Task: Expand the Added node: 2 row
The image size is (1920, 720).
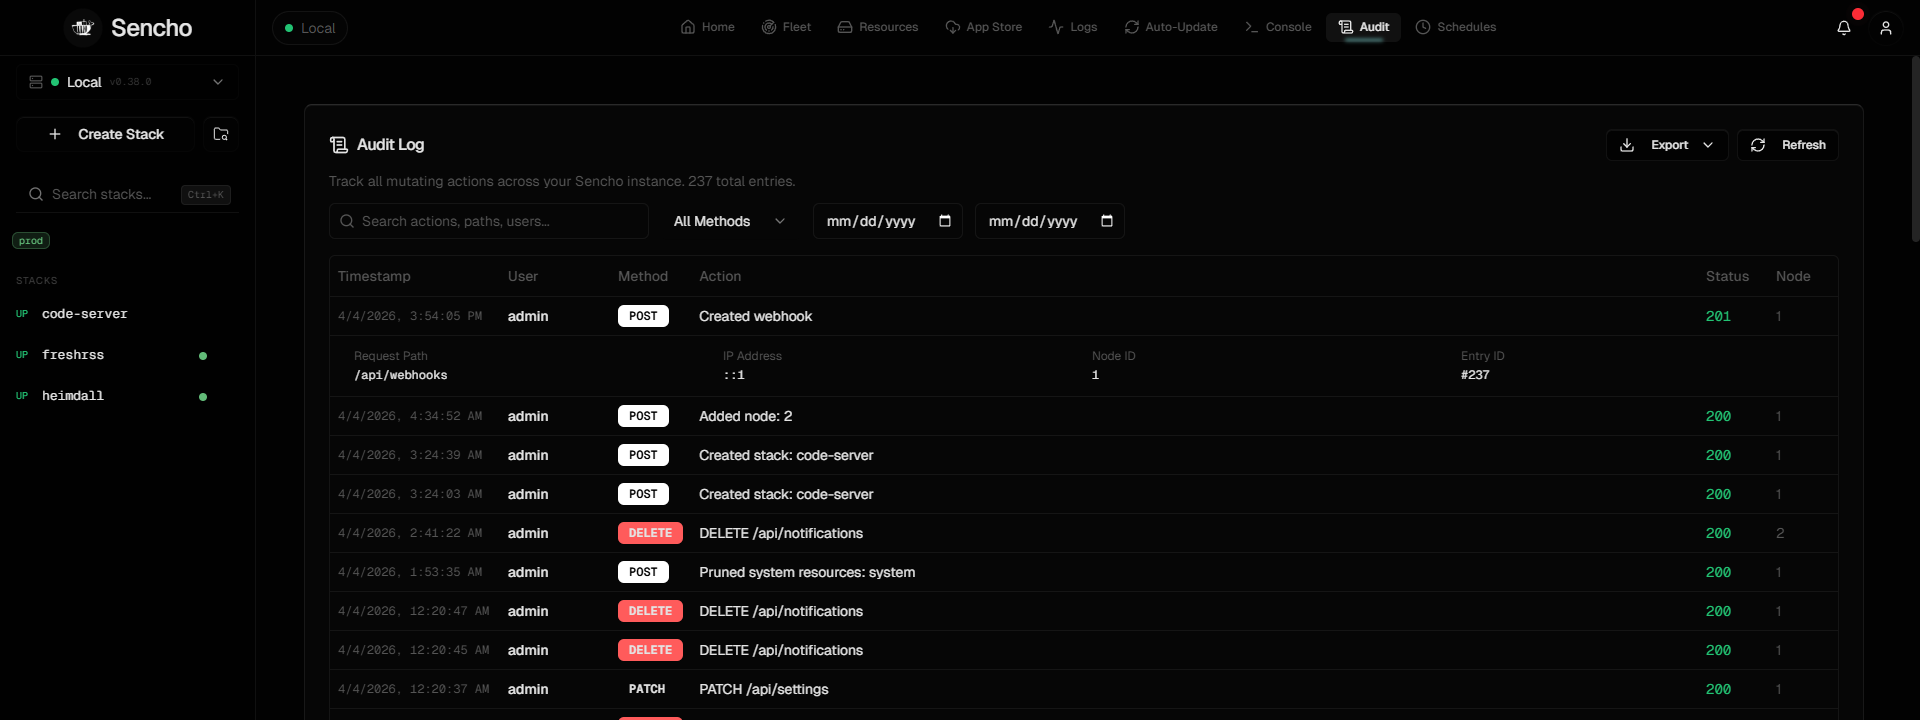Action: tap(1084, 416)
